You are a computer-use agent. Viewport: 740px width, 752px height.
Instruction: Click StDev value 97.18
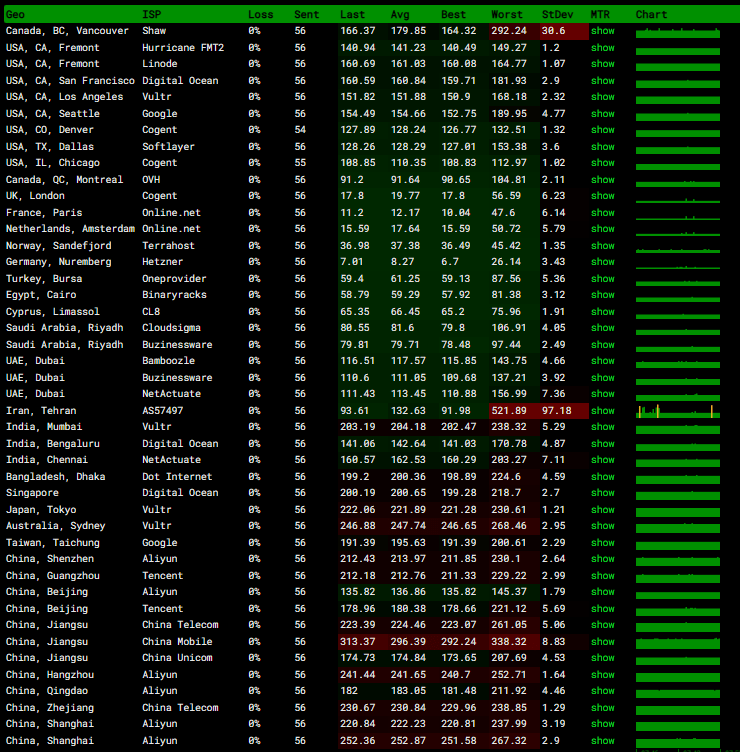[x=556, y=411]
